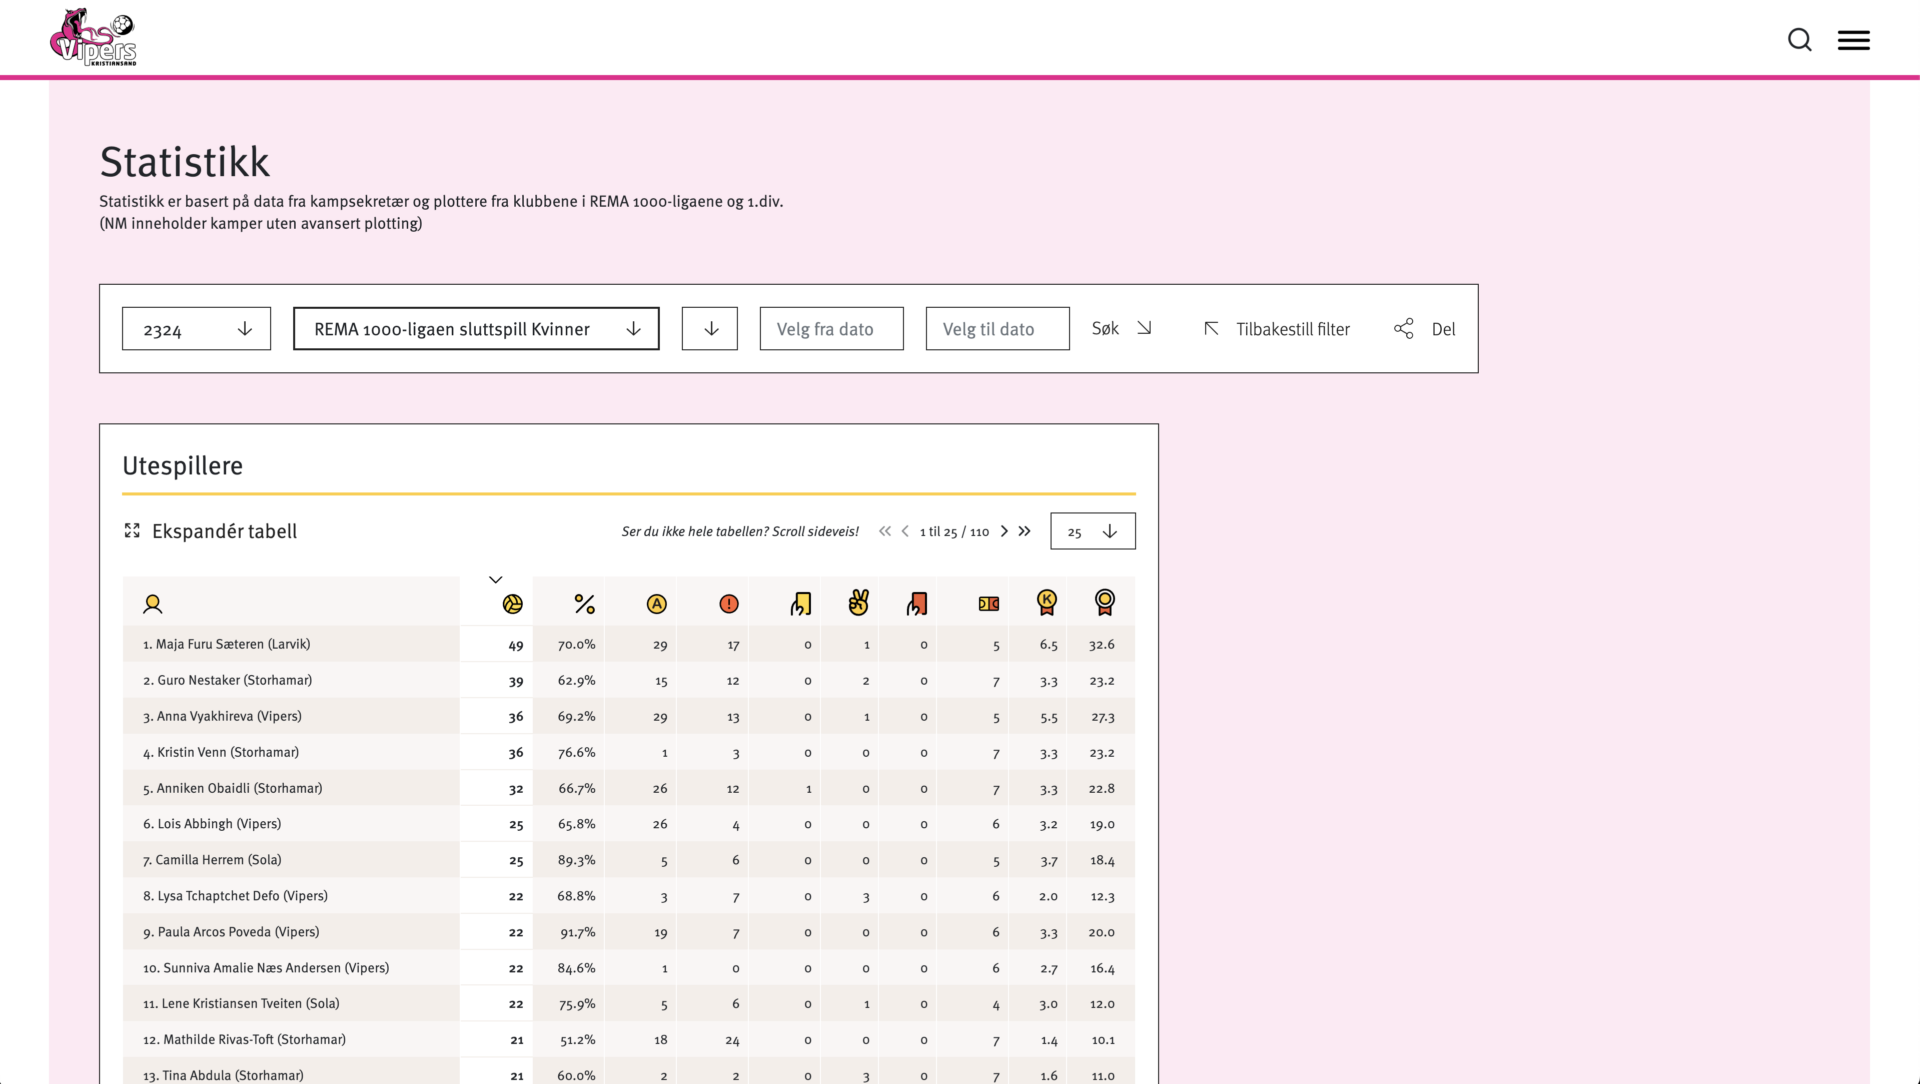This screenshot has width=1920, height=1084.
Task: Open the hamburger main menu
Action: [1853, 40]
